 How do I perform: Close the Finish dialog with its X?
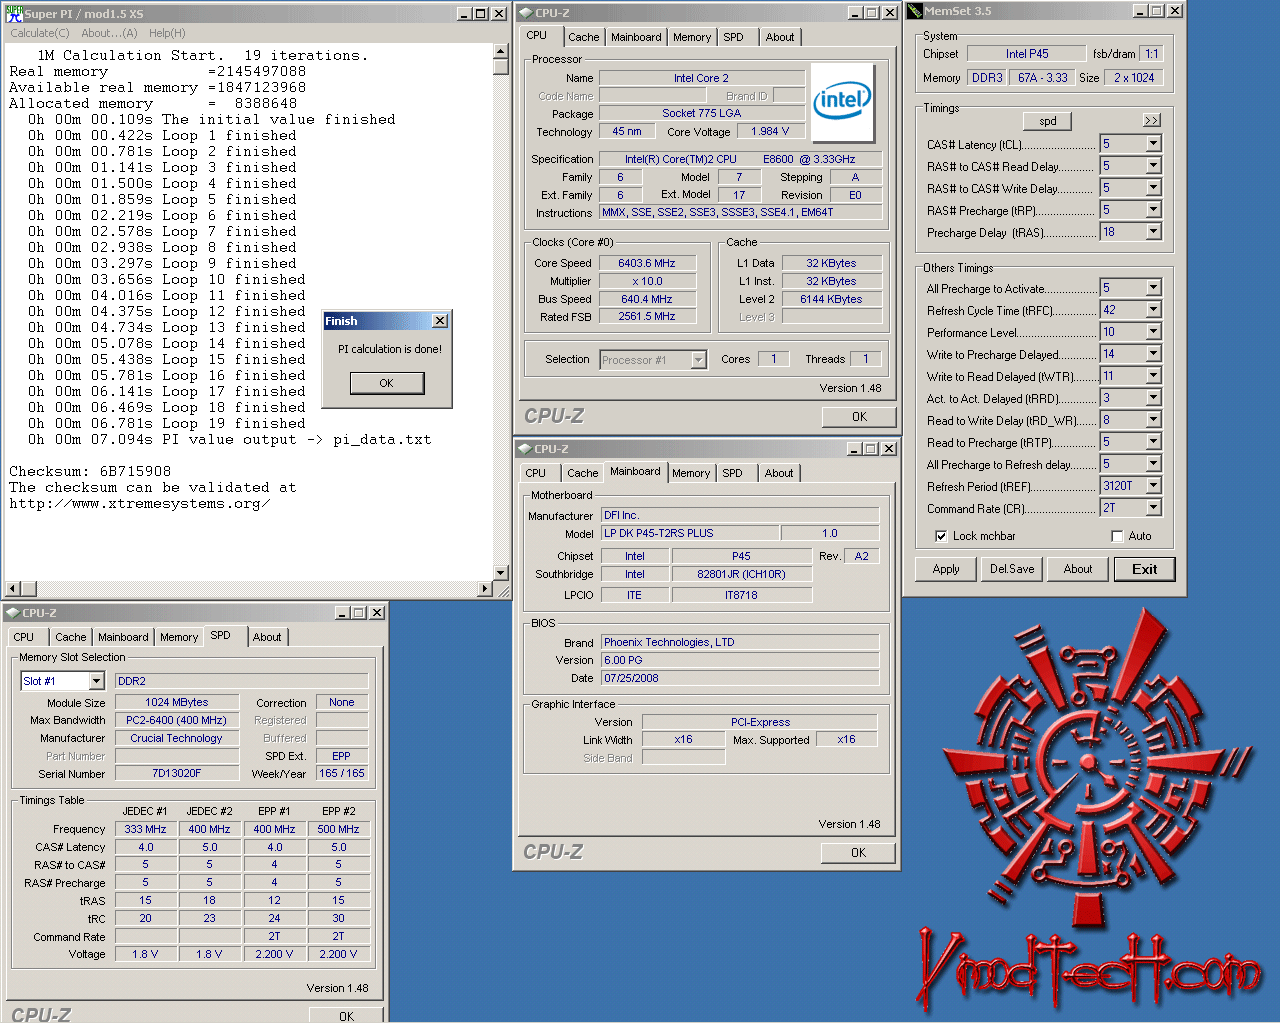(x=439, y=321)
